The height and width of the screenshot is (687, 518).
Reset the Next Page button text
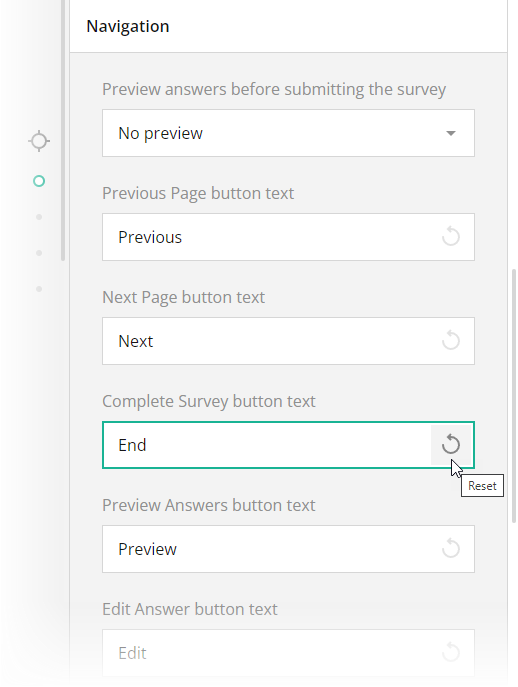tap(451, 341)
